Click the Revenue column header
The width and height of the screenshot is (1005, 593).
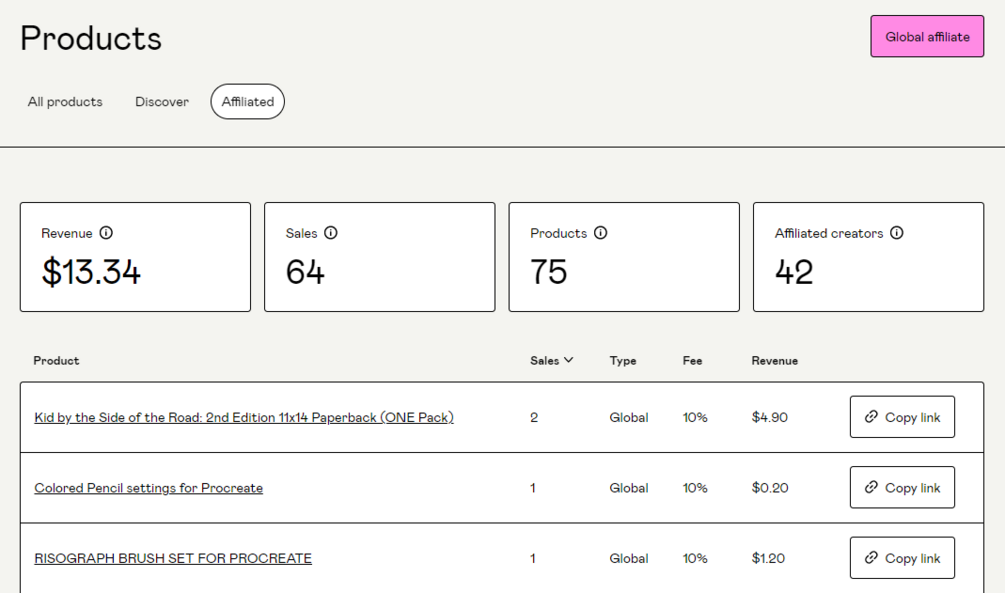(x=775, y=360)
